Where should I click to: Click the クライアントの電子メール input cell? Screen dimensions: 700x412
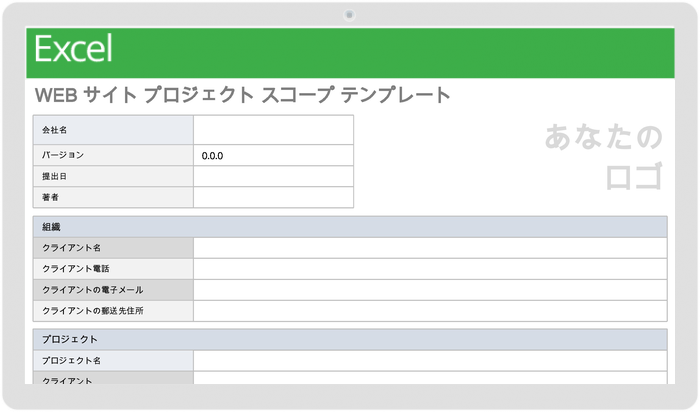point(430,290)
